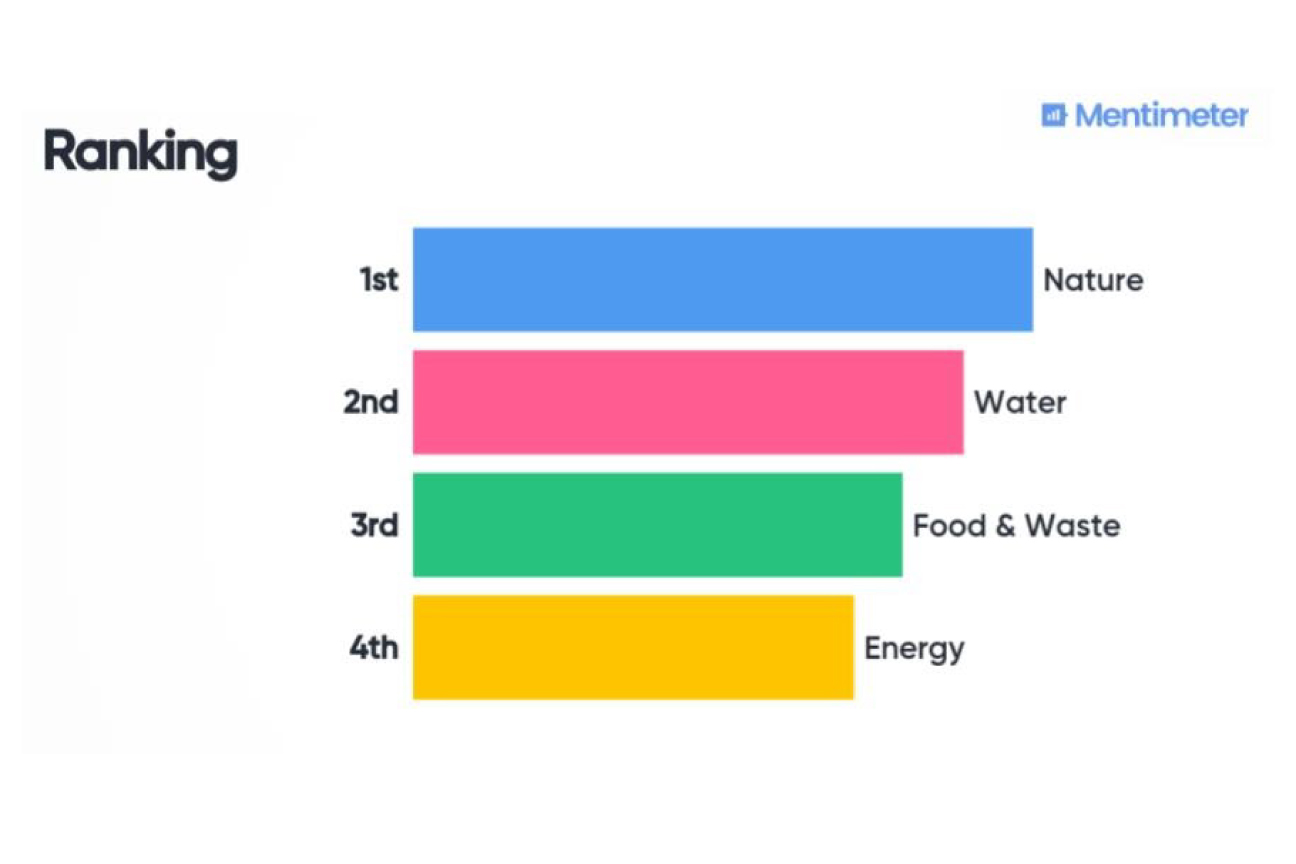Image resolution: width=1296 pixels, height=864 pixels.
Task: Click the 2nd rank label
Action: point(371,402)
